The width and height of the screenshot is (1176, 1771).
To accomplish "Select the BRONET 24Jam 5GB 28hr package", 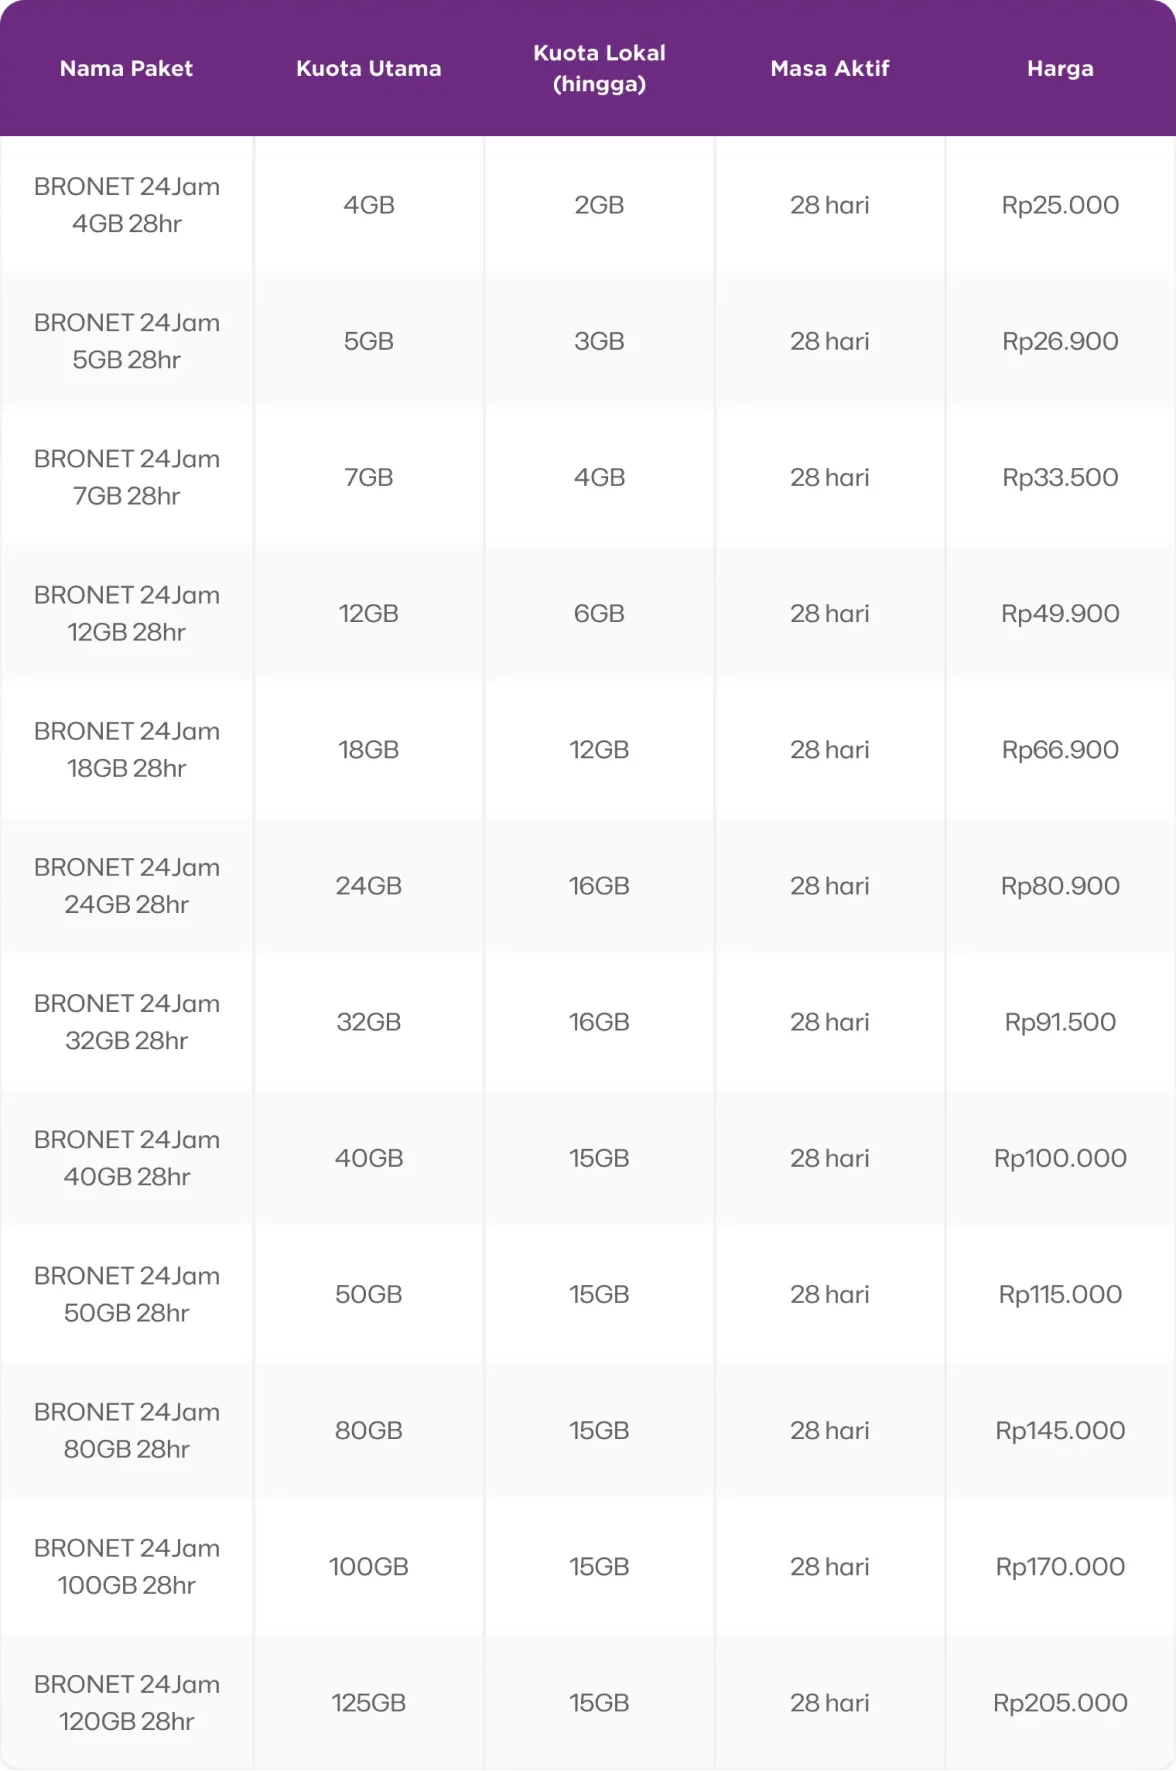I will tap(127, 341).
